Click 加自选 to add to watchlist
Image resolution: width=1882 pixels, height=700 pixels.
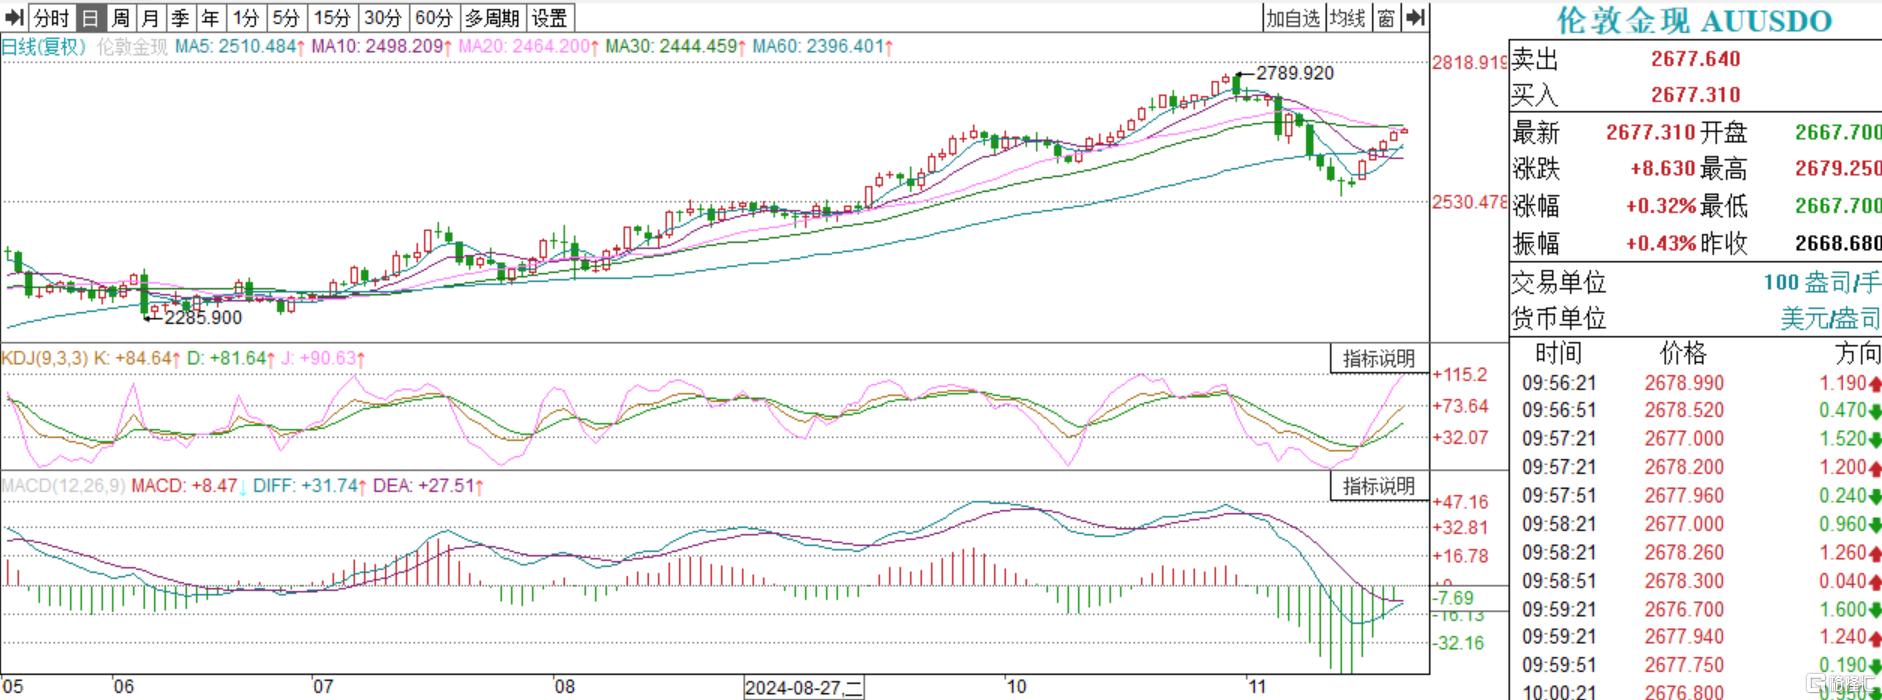tap(1293, 18)
